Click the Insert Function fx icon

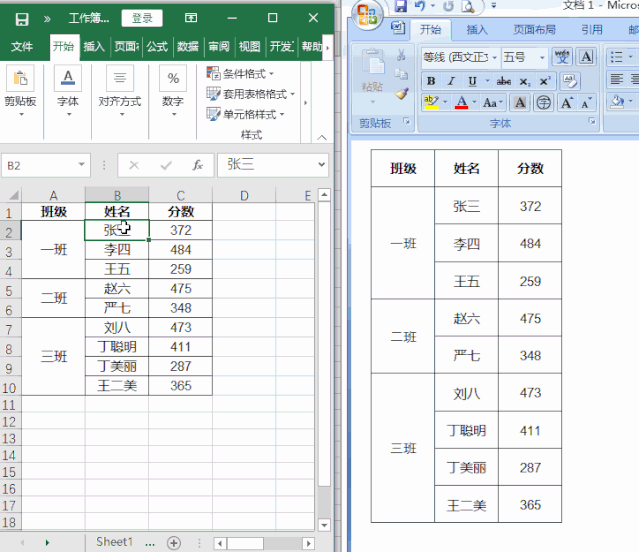(198, 165)
